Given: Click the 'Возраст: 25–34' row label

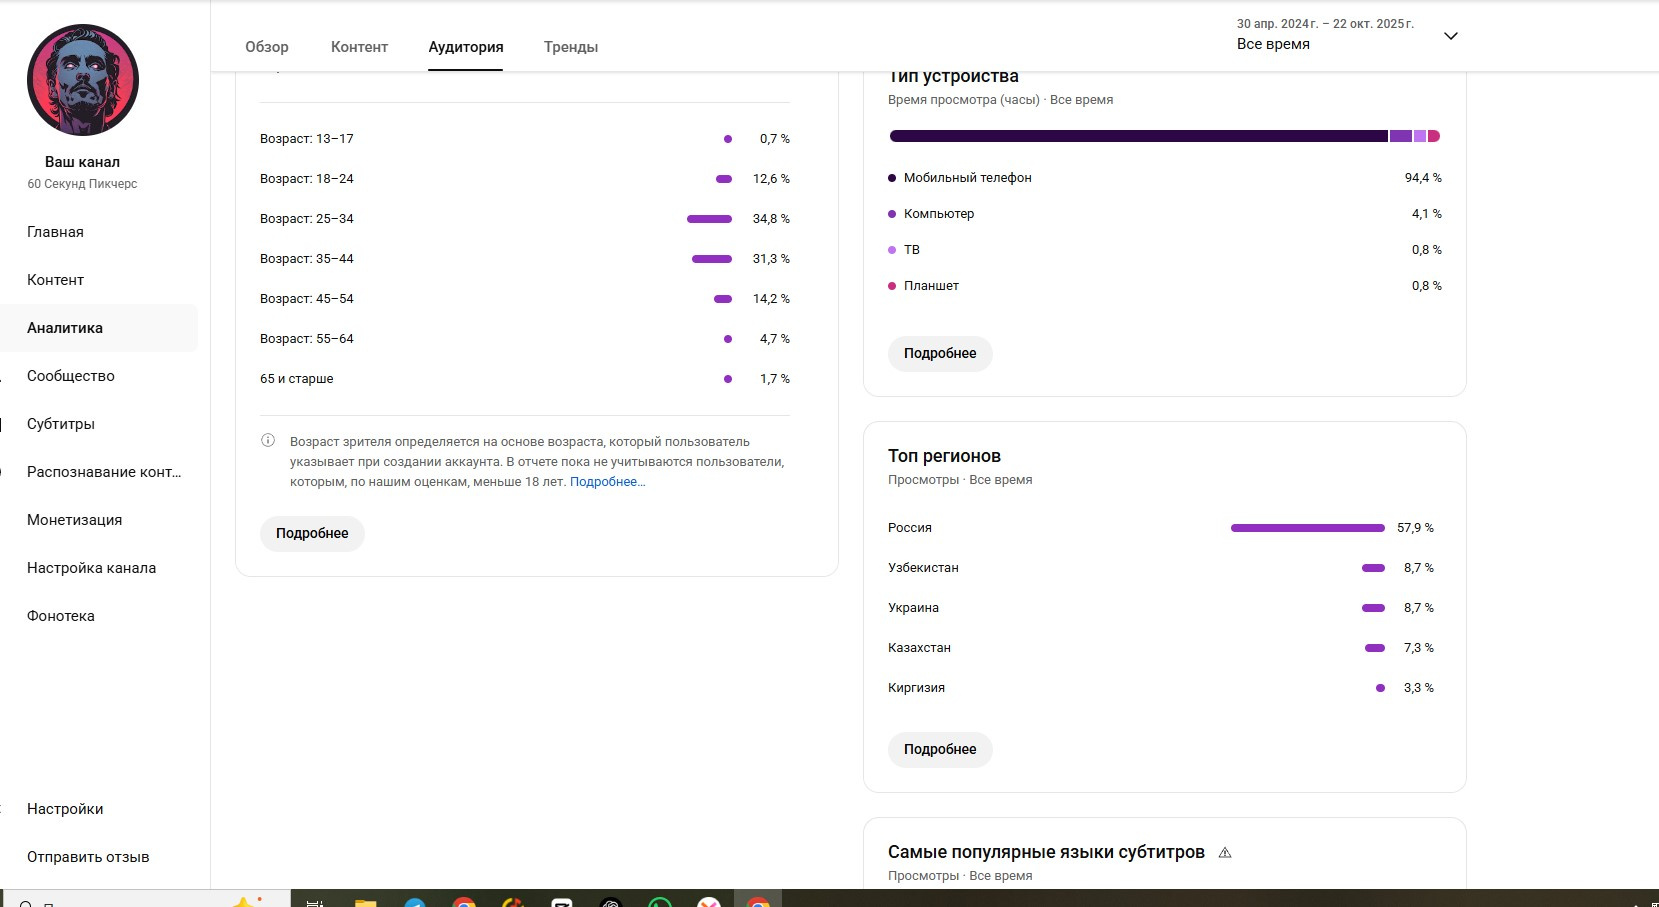Looking at the screenshot, I should point(307,219).
